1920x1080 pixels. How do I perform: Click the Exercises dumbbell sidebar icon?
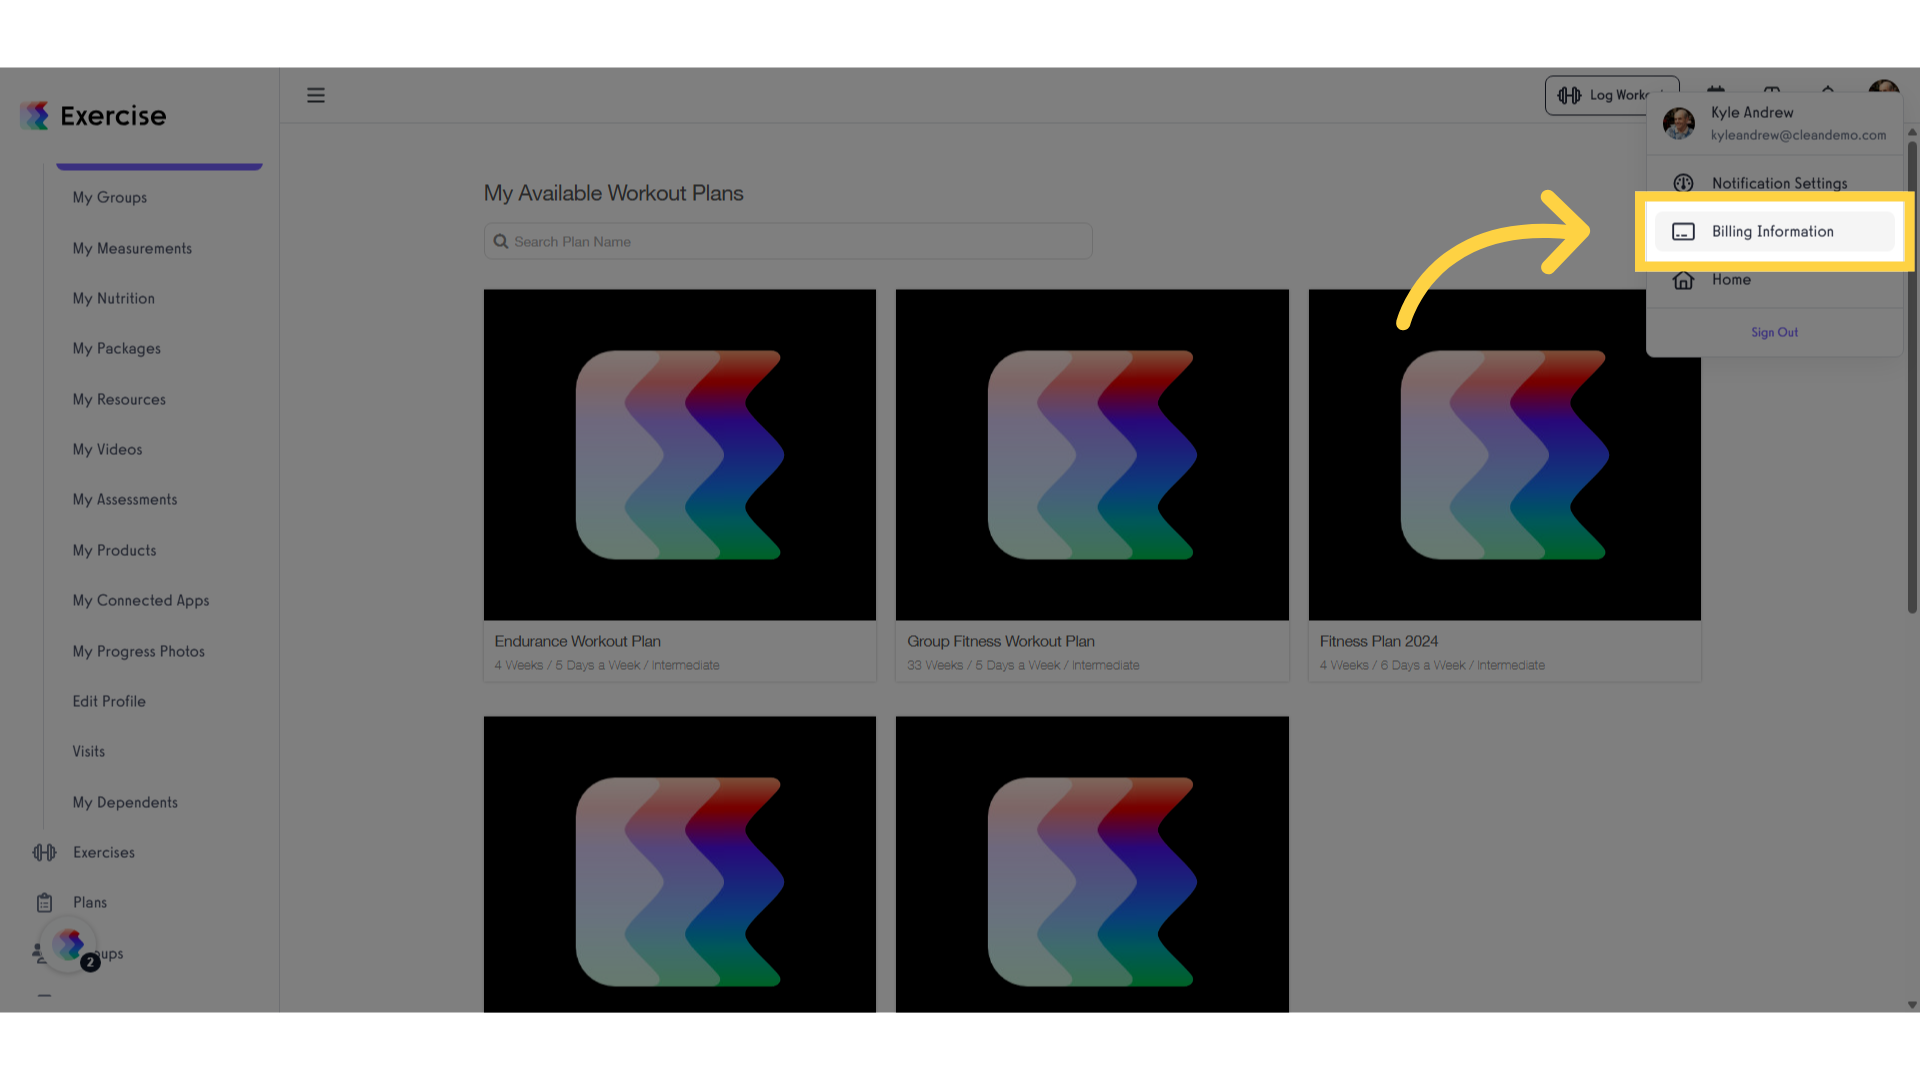coord(44,852)
